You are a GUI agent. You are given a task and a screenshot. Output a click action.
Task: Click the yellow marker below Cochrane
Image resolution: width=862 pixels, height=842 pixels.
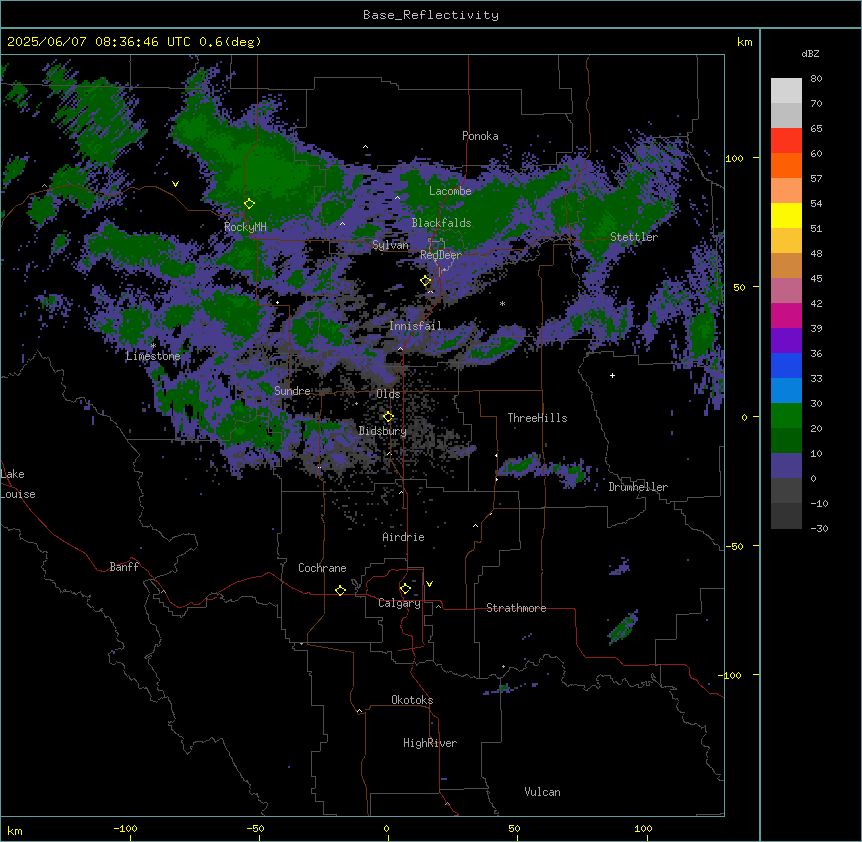tap(340, 590)
